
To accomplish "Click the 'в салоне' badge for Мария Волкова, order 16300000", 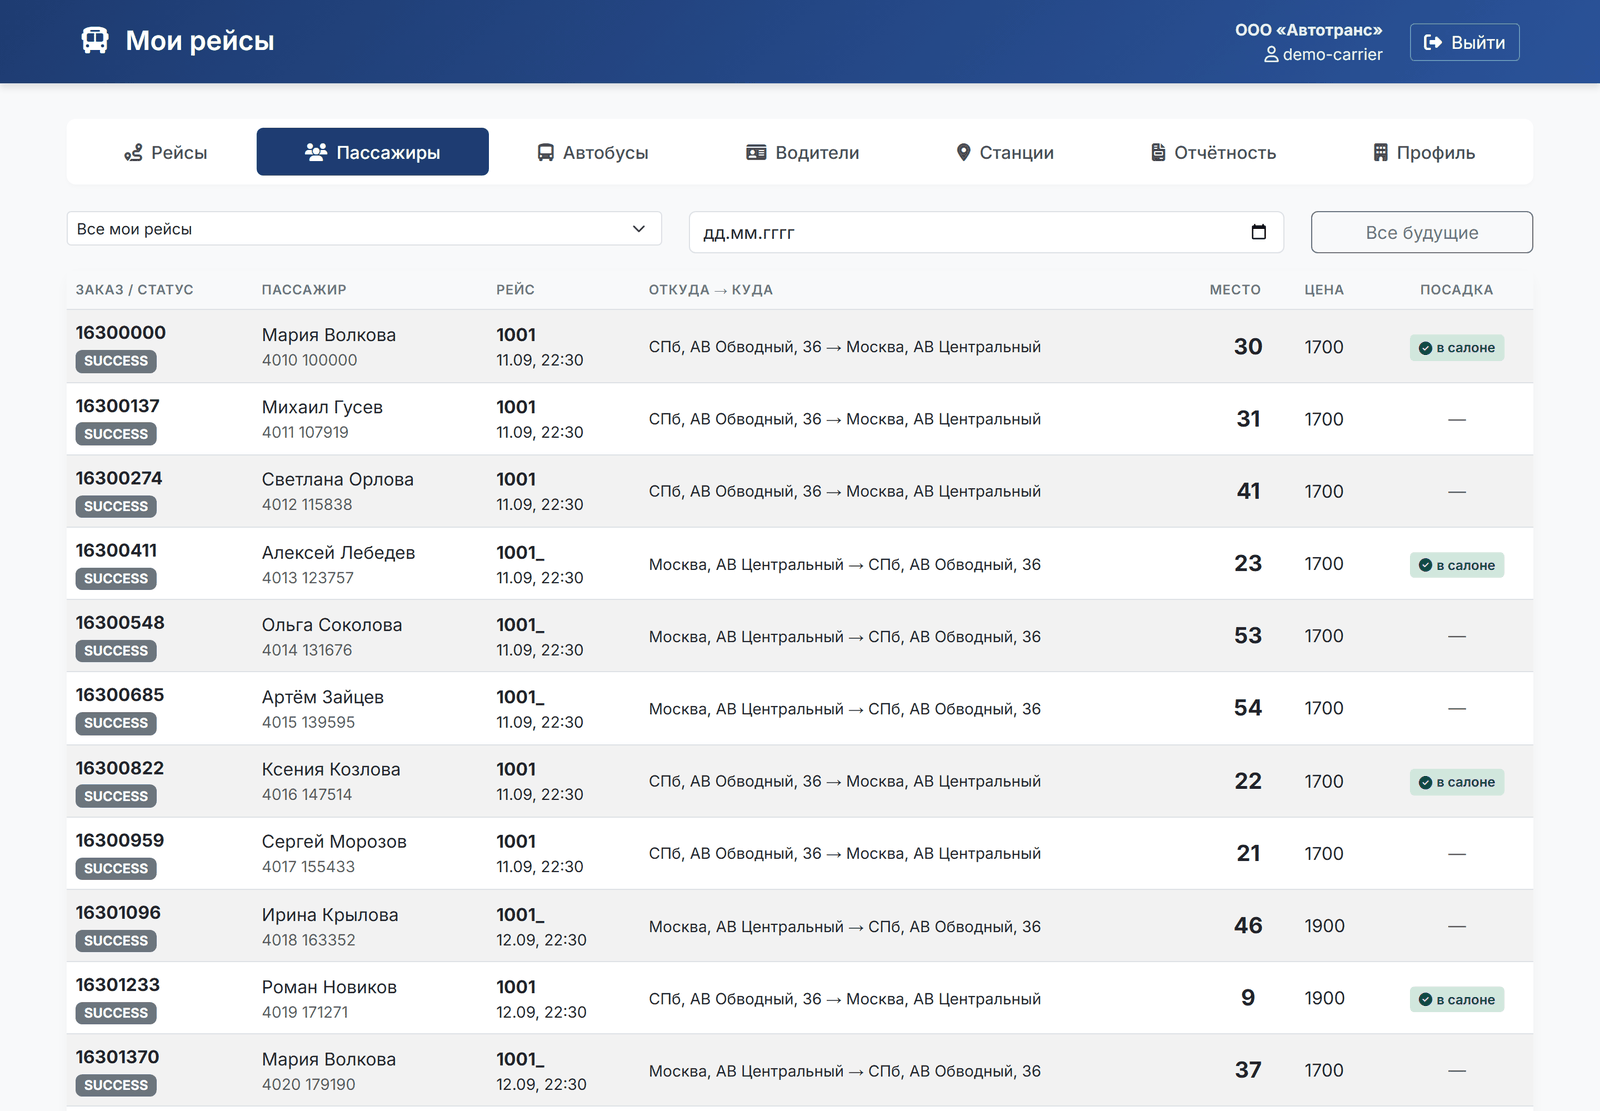I will point(1457,348).
